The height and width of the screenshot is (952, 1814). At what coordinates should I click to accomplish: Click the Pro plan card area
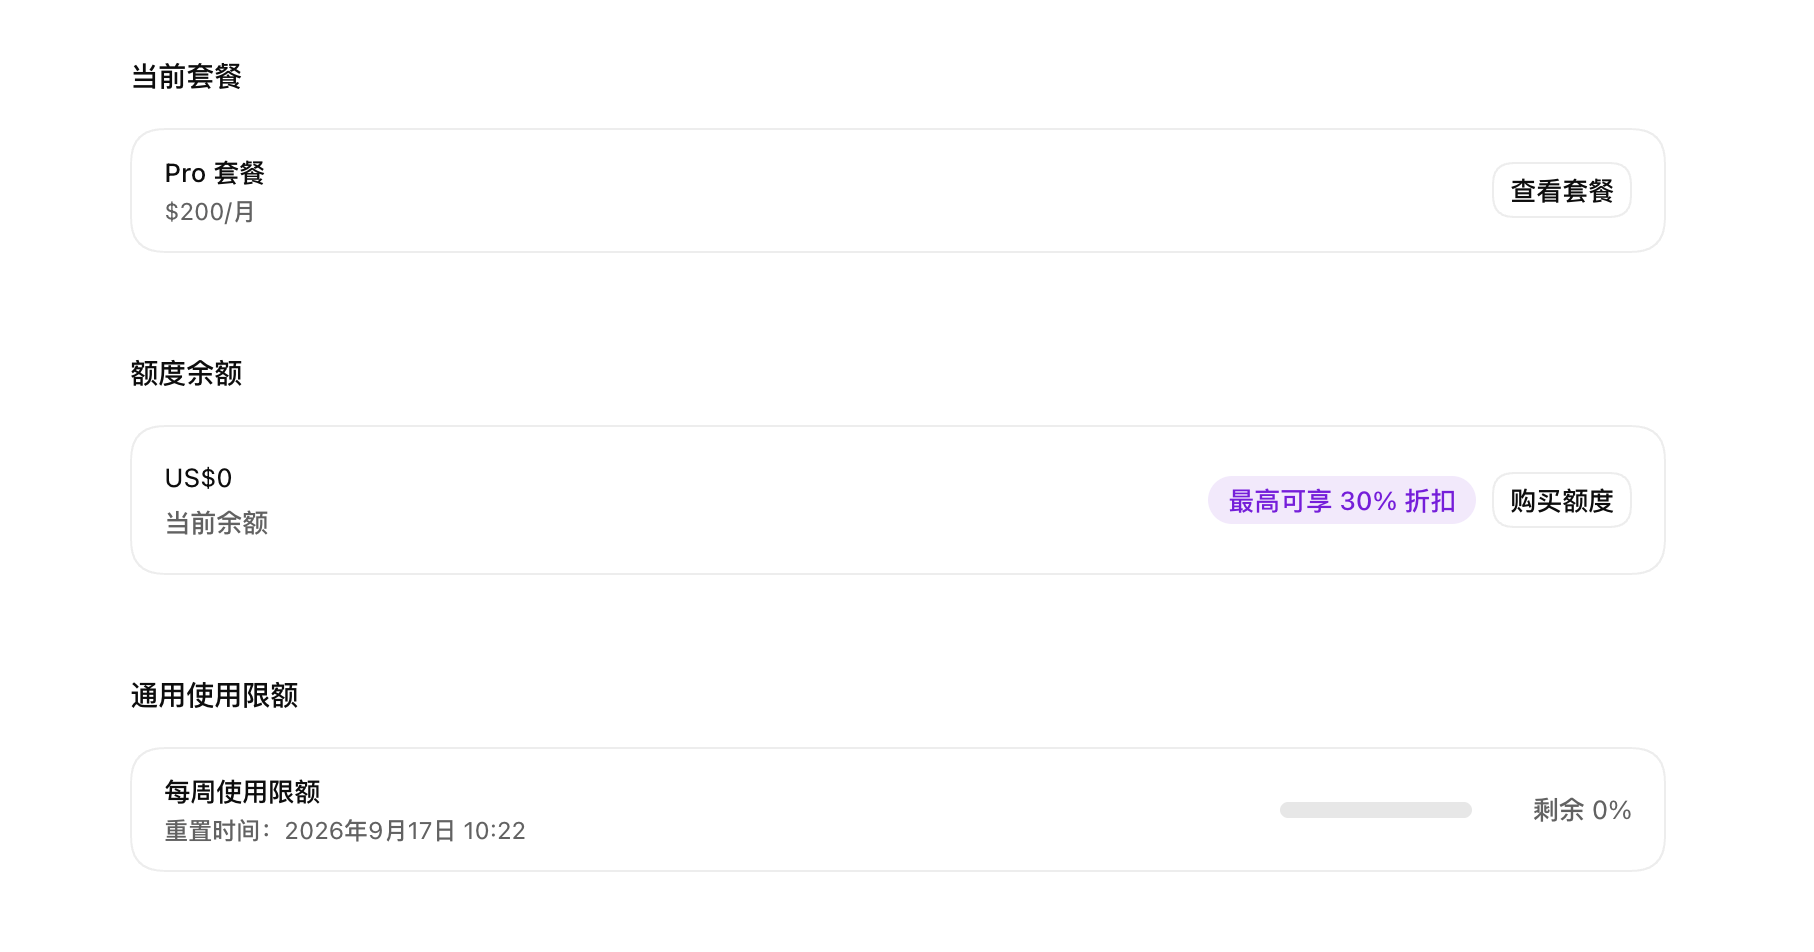coord(897,190)
